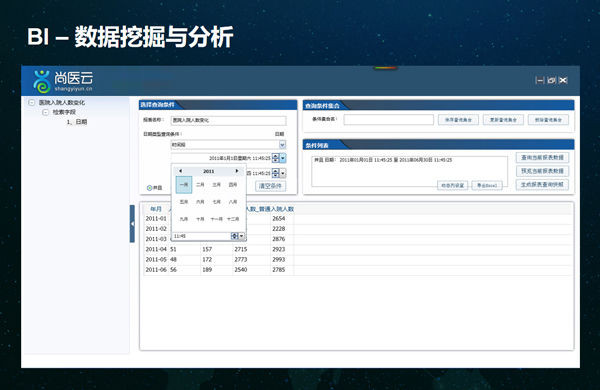Click the 导出Excel button
Image resolution: width=600 pixels, height=390 pixels.
(x=487, y=185)
